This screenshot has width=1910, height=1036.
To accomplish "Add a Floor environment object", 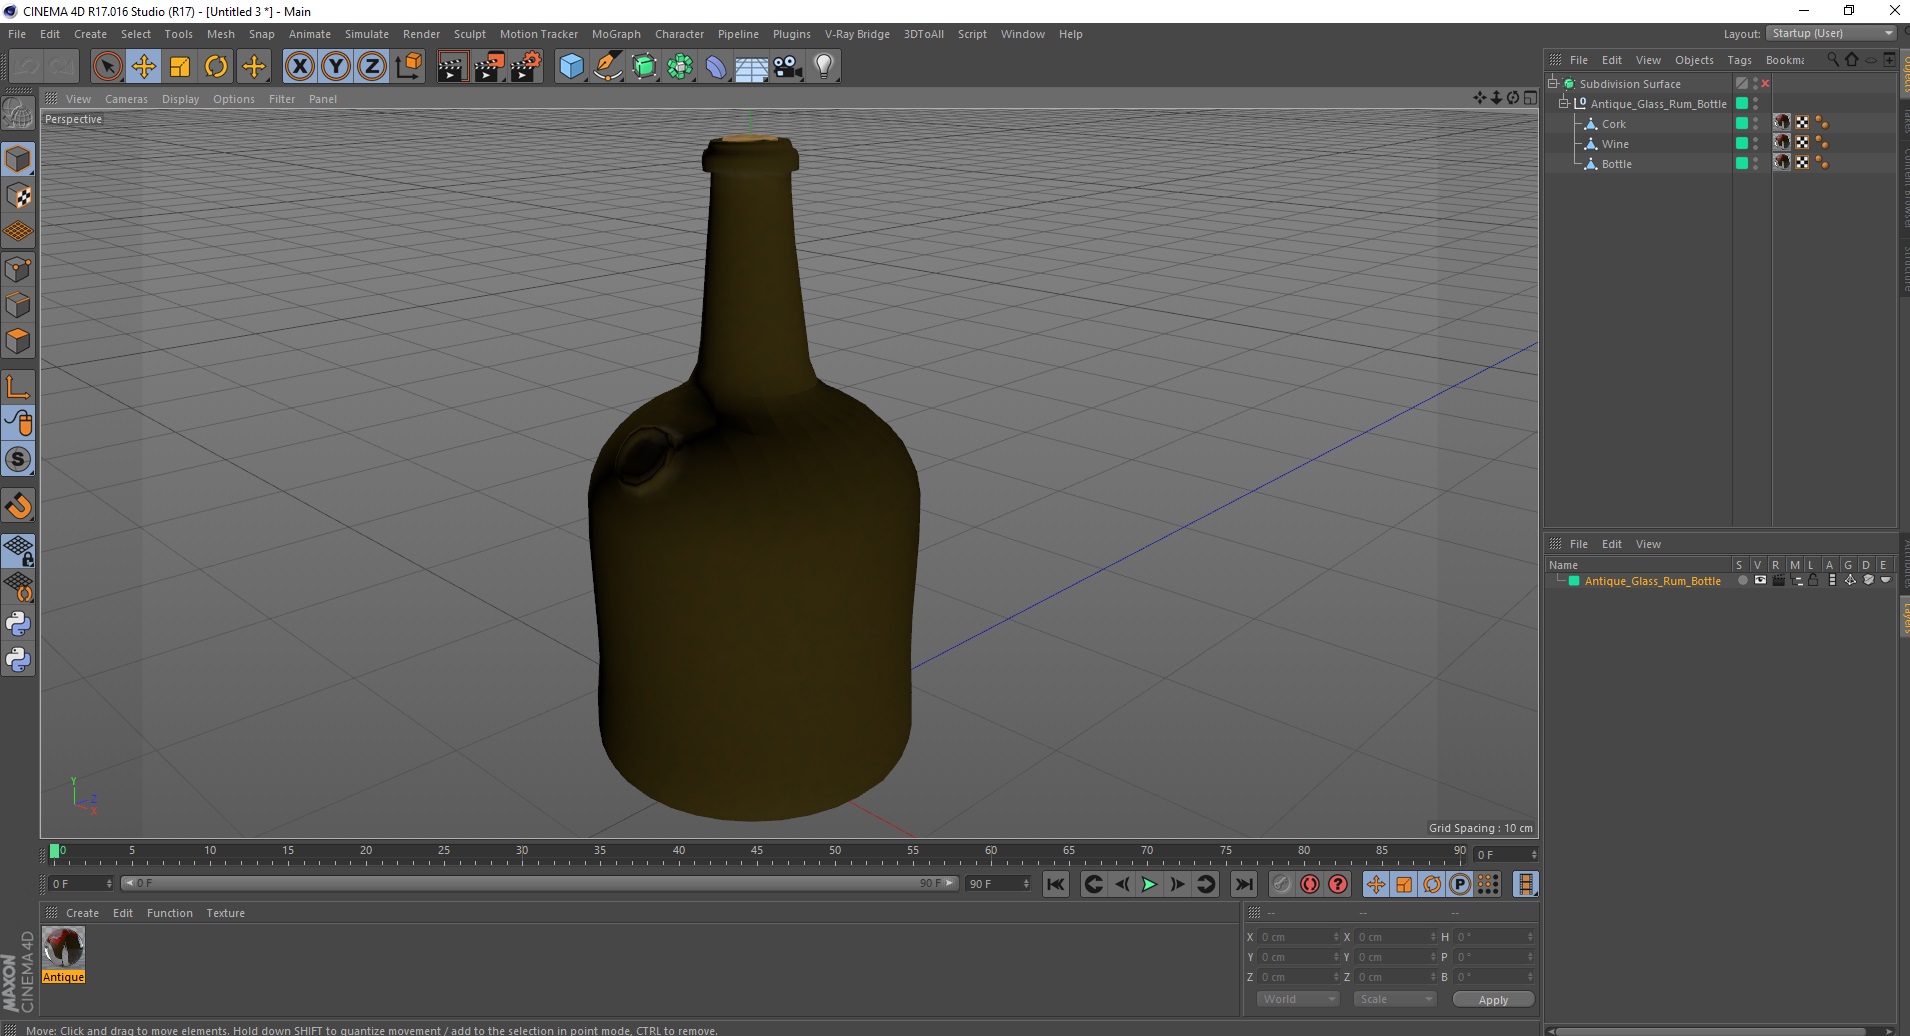I will pos(752,67).
